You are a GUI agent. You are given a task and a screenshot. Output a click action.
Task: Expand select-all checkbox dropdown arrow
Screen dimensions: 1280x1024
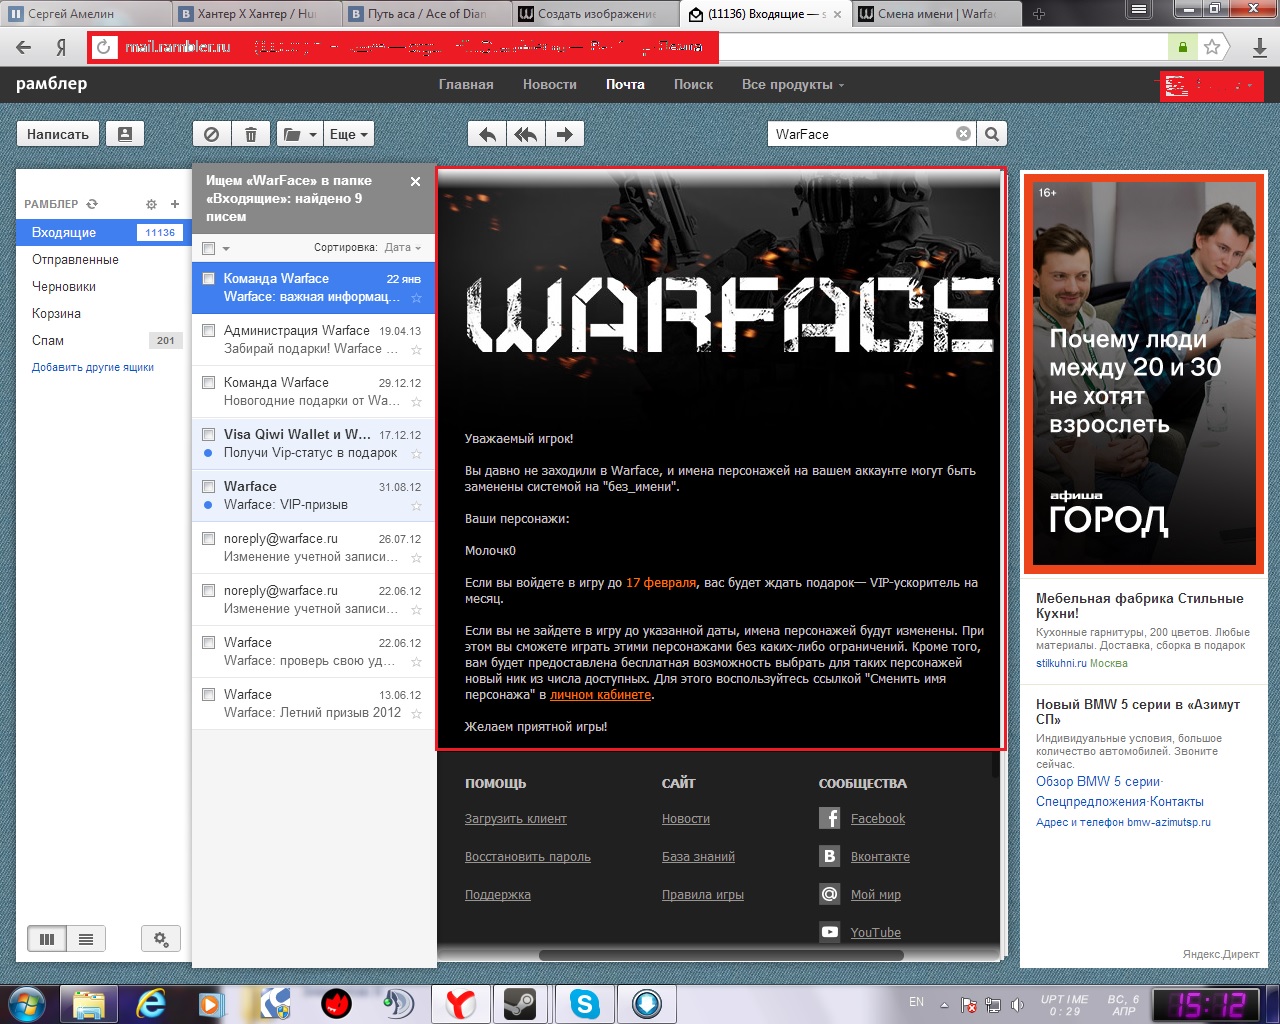[x=226, y=248]
